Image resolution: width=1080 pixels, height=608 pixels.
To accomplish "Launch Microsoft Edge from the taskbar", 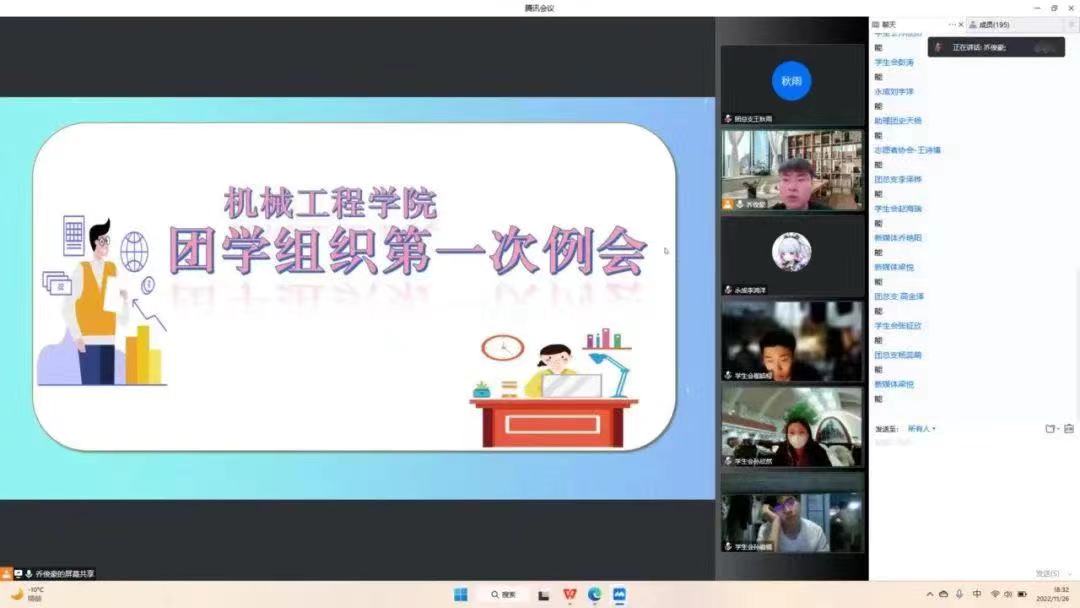I will tap(595, 595).
